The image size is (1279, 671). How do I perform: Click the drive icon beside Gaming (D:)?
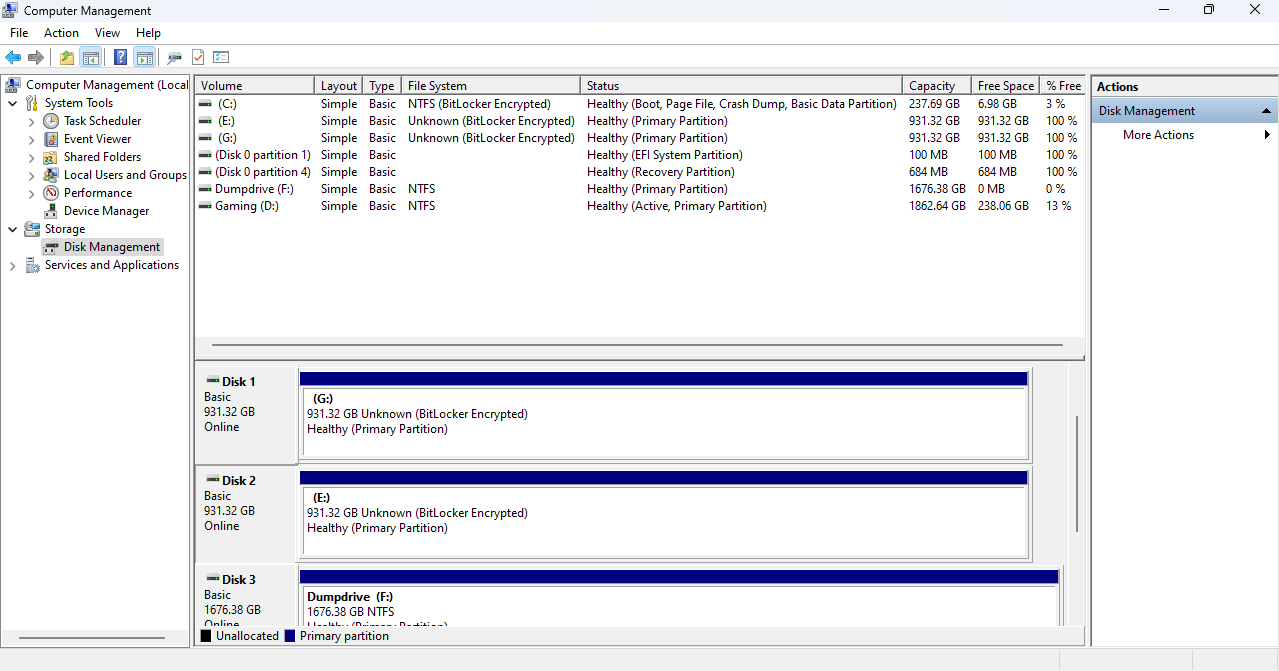point(205,206)
